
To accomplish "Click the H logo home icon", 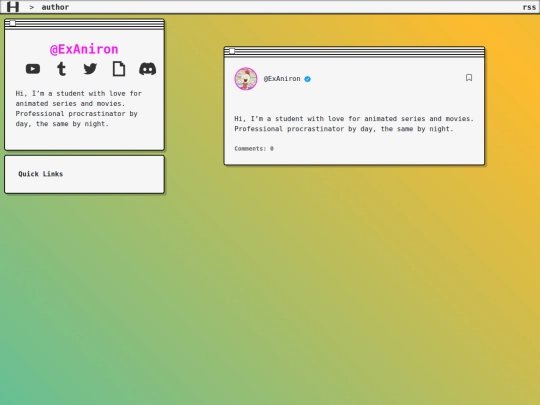I will coord(13,7).
